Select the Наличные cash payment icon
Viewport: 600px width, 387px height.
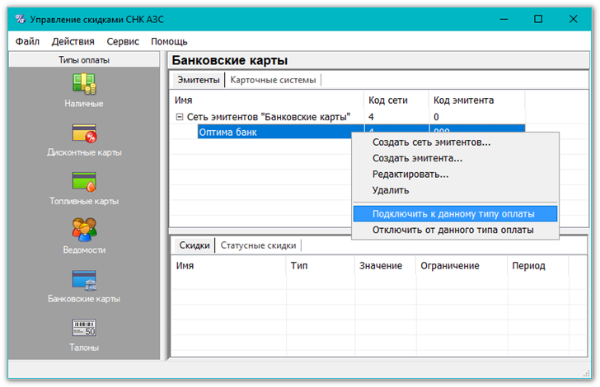pyautogui.click(x=84, y=84)
